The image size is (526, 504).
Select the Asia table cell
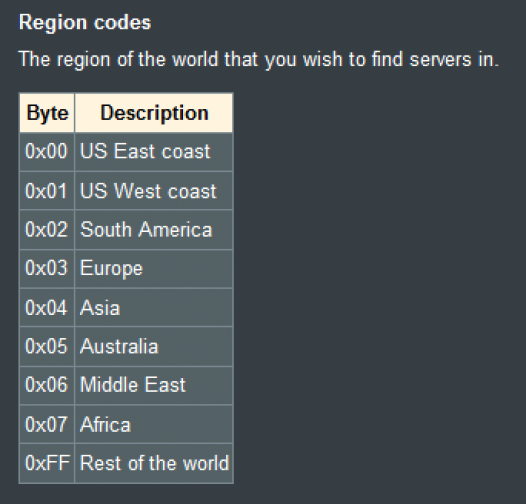154,308
